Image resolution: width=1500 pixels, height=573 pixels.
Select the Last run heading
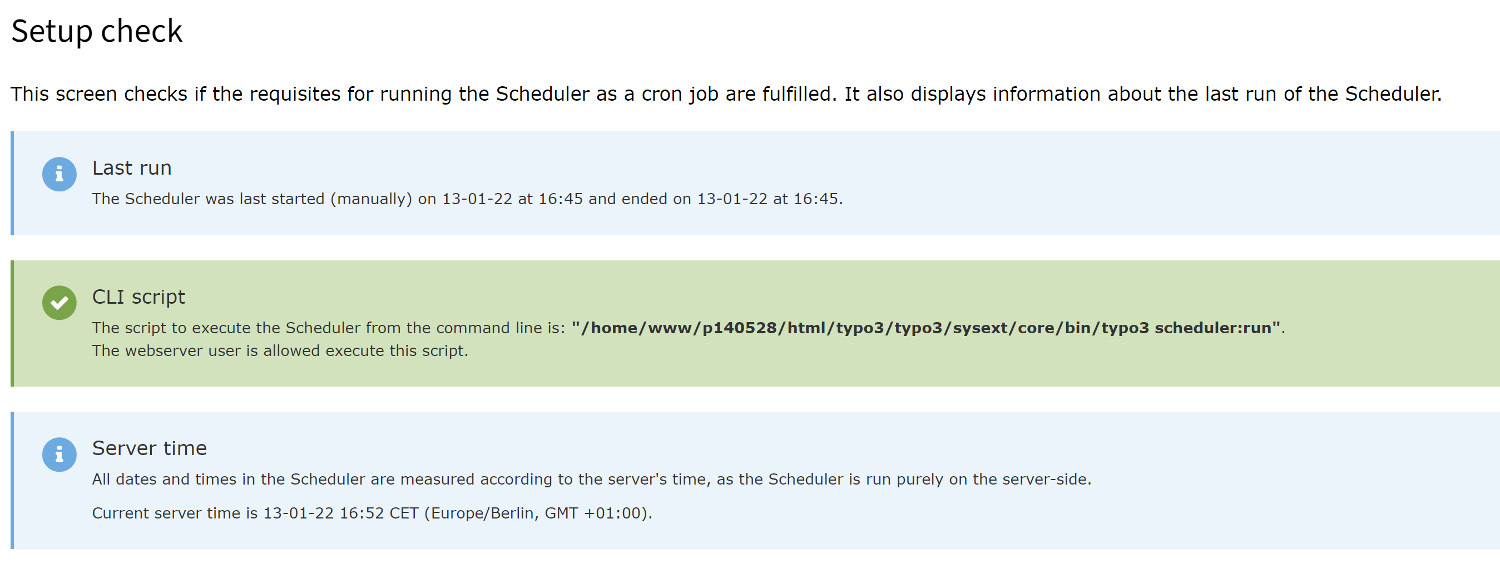(132, 168)
